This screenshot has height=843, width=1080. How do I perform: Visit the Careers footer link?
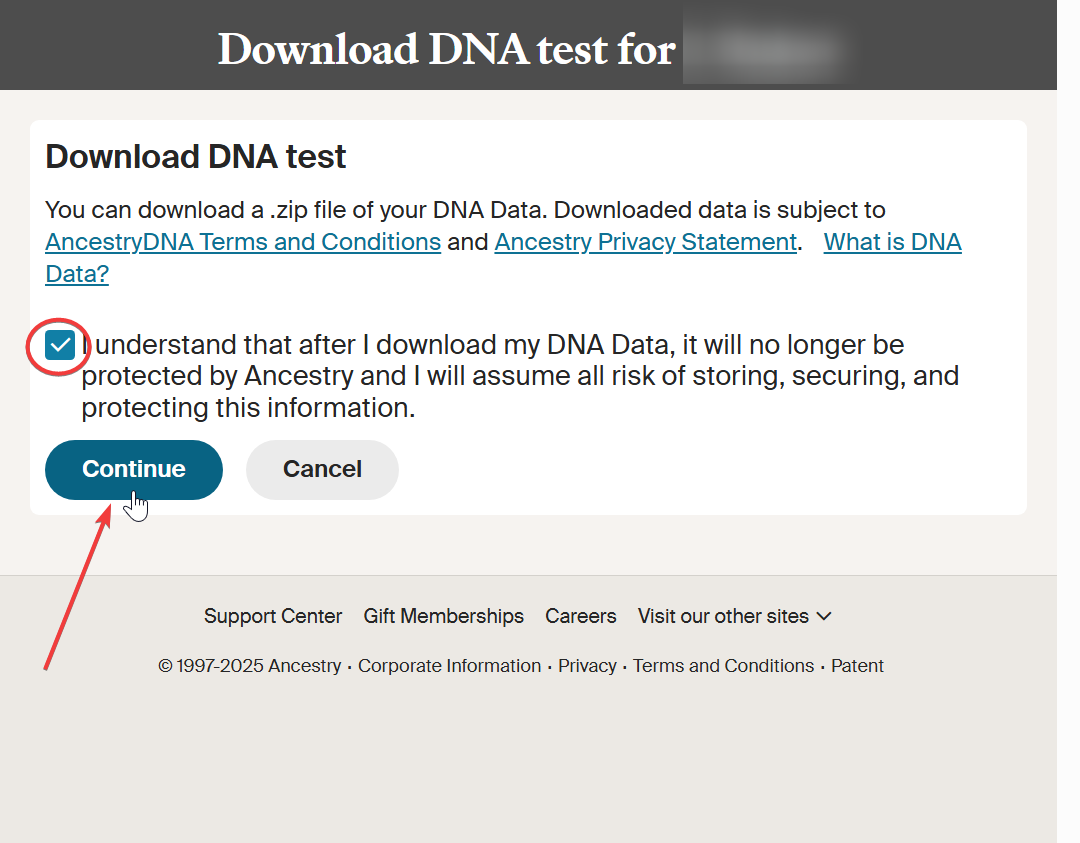(580, 616)
